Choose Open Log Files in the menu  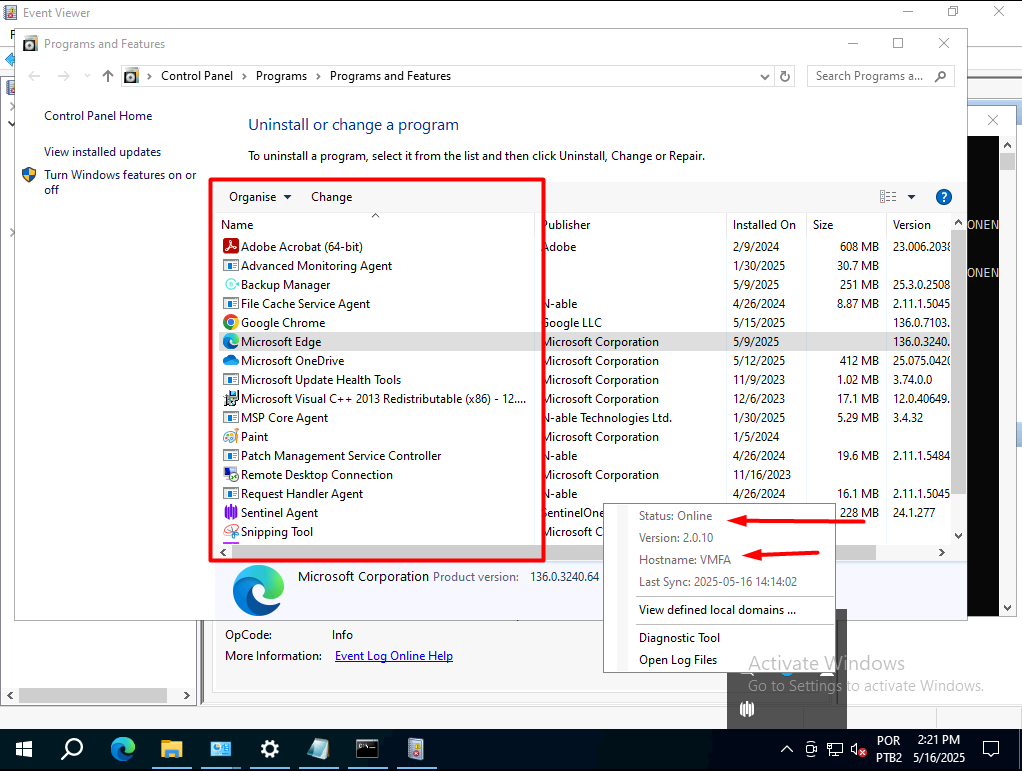(678, 660)
